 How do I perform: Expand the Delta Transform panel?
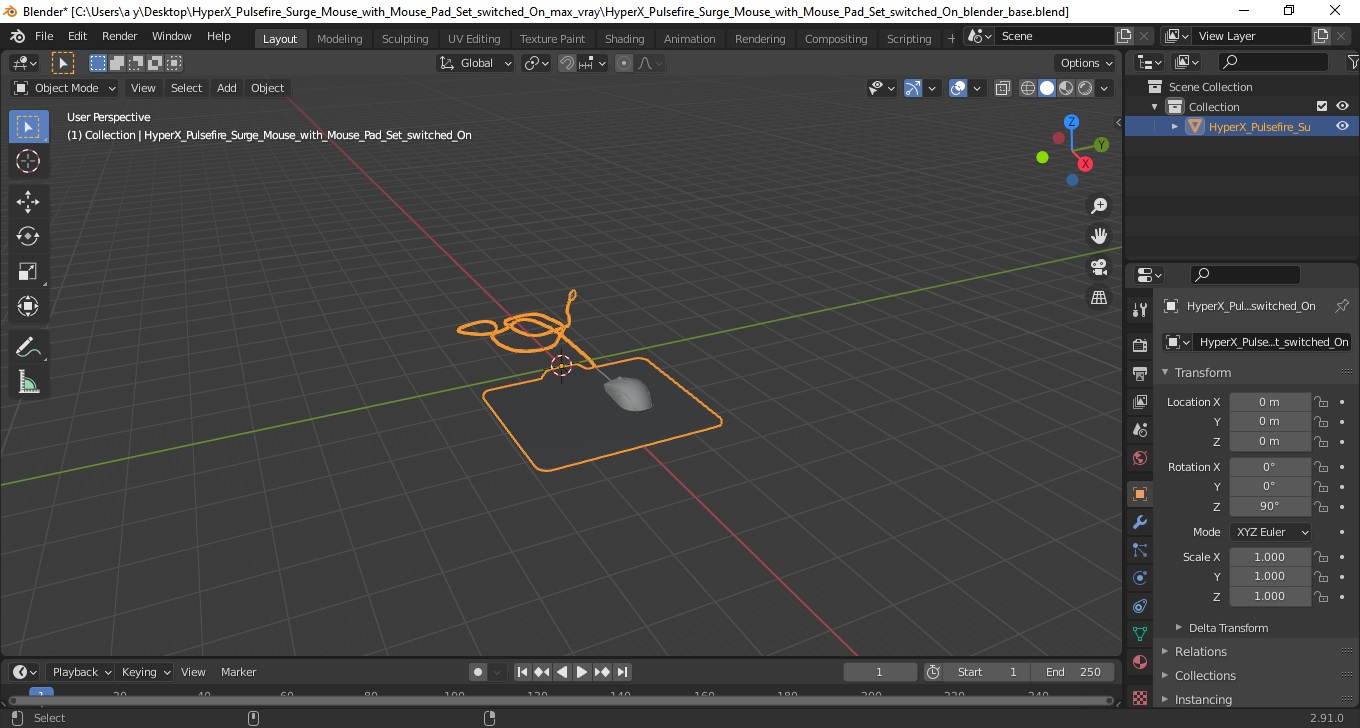coord(1228,628)
